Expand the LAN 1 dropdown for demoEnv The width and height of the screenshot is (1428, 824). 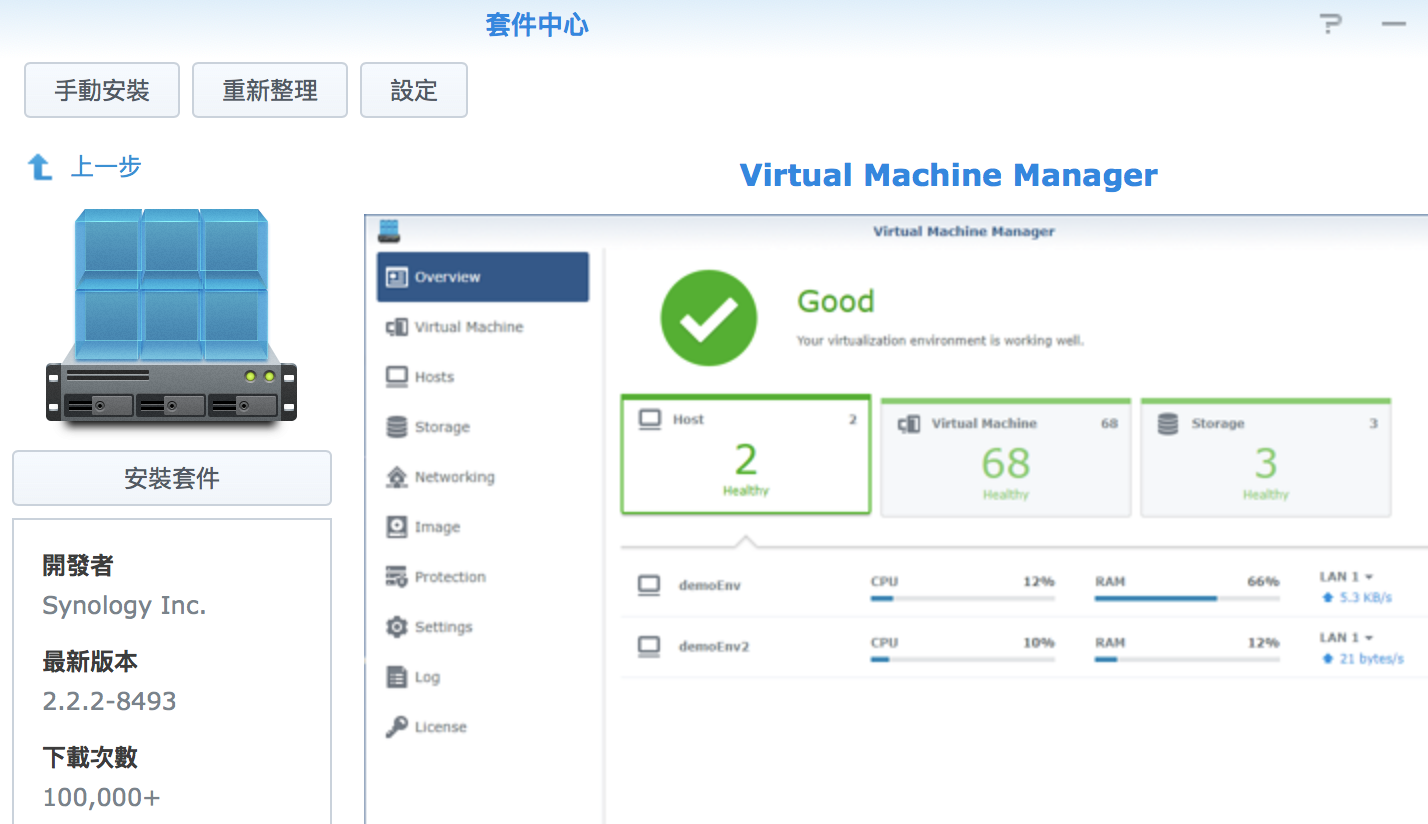[x=1346, y=577]
